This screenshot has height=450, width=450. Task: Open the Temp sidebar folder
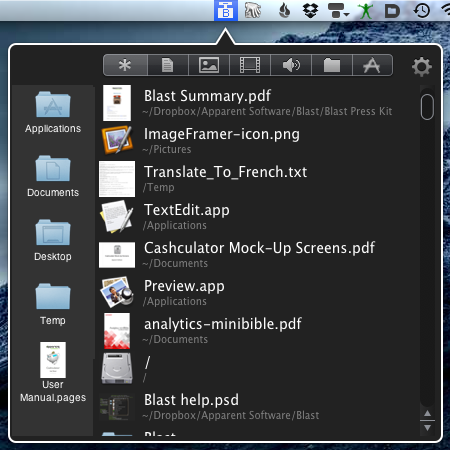pos(53,305)
